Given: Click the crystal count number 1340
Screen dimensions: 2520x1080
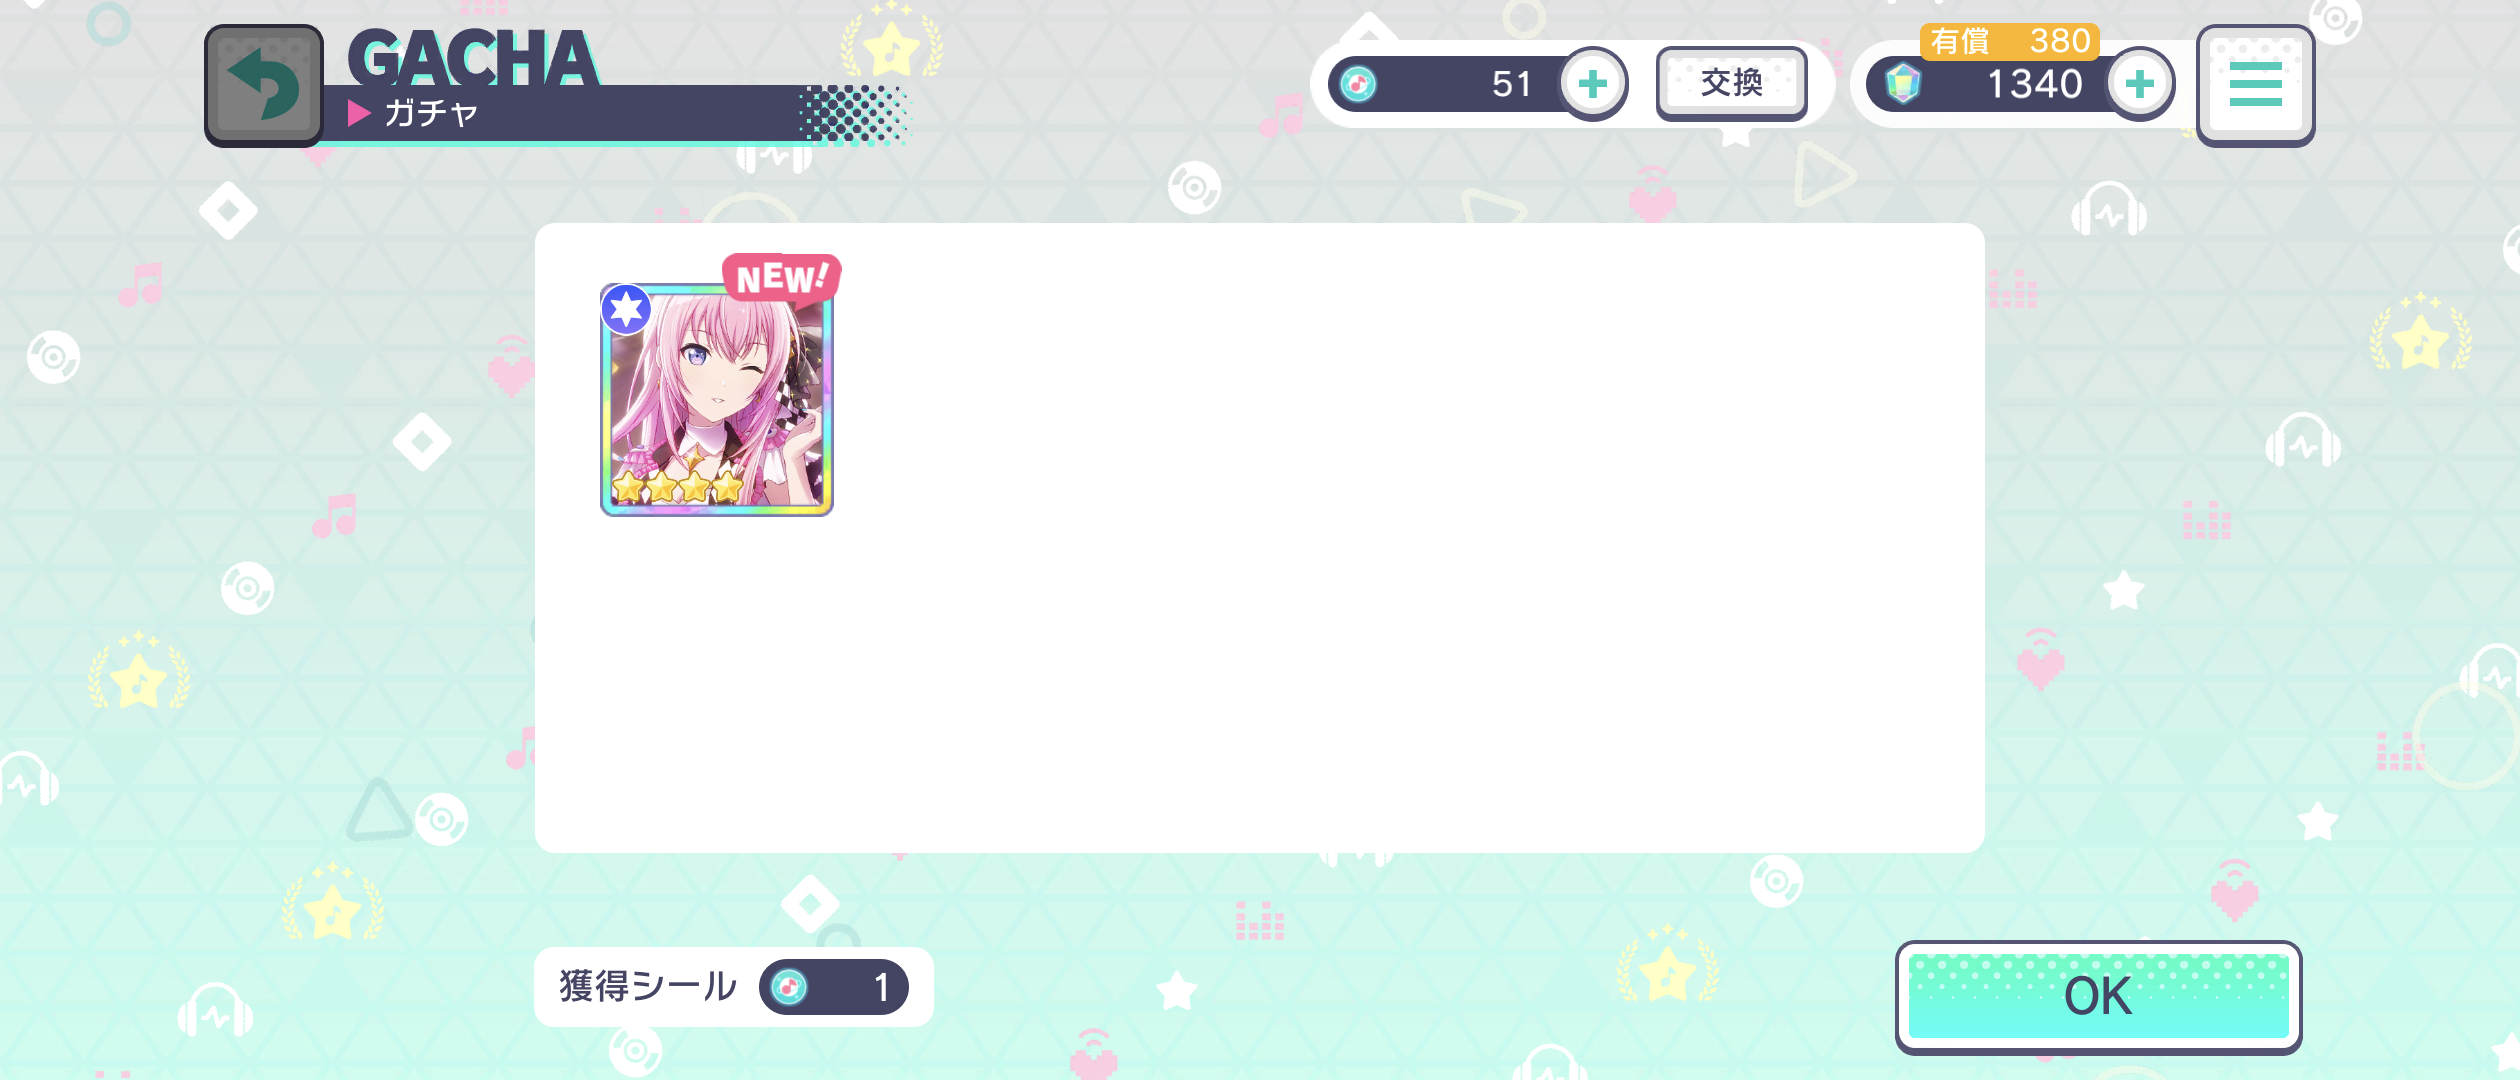Looking at the screenshot, I should click(2034, 84).
